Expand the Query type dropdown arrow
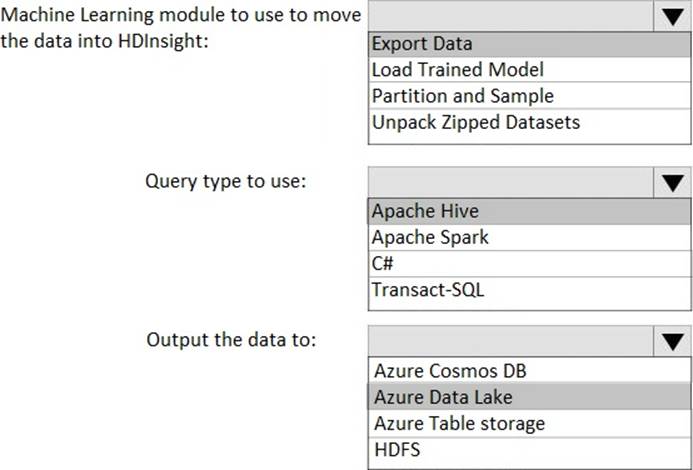The image size is (693, 470). [671, 182]
